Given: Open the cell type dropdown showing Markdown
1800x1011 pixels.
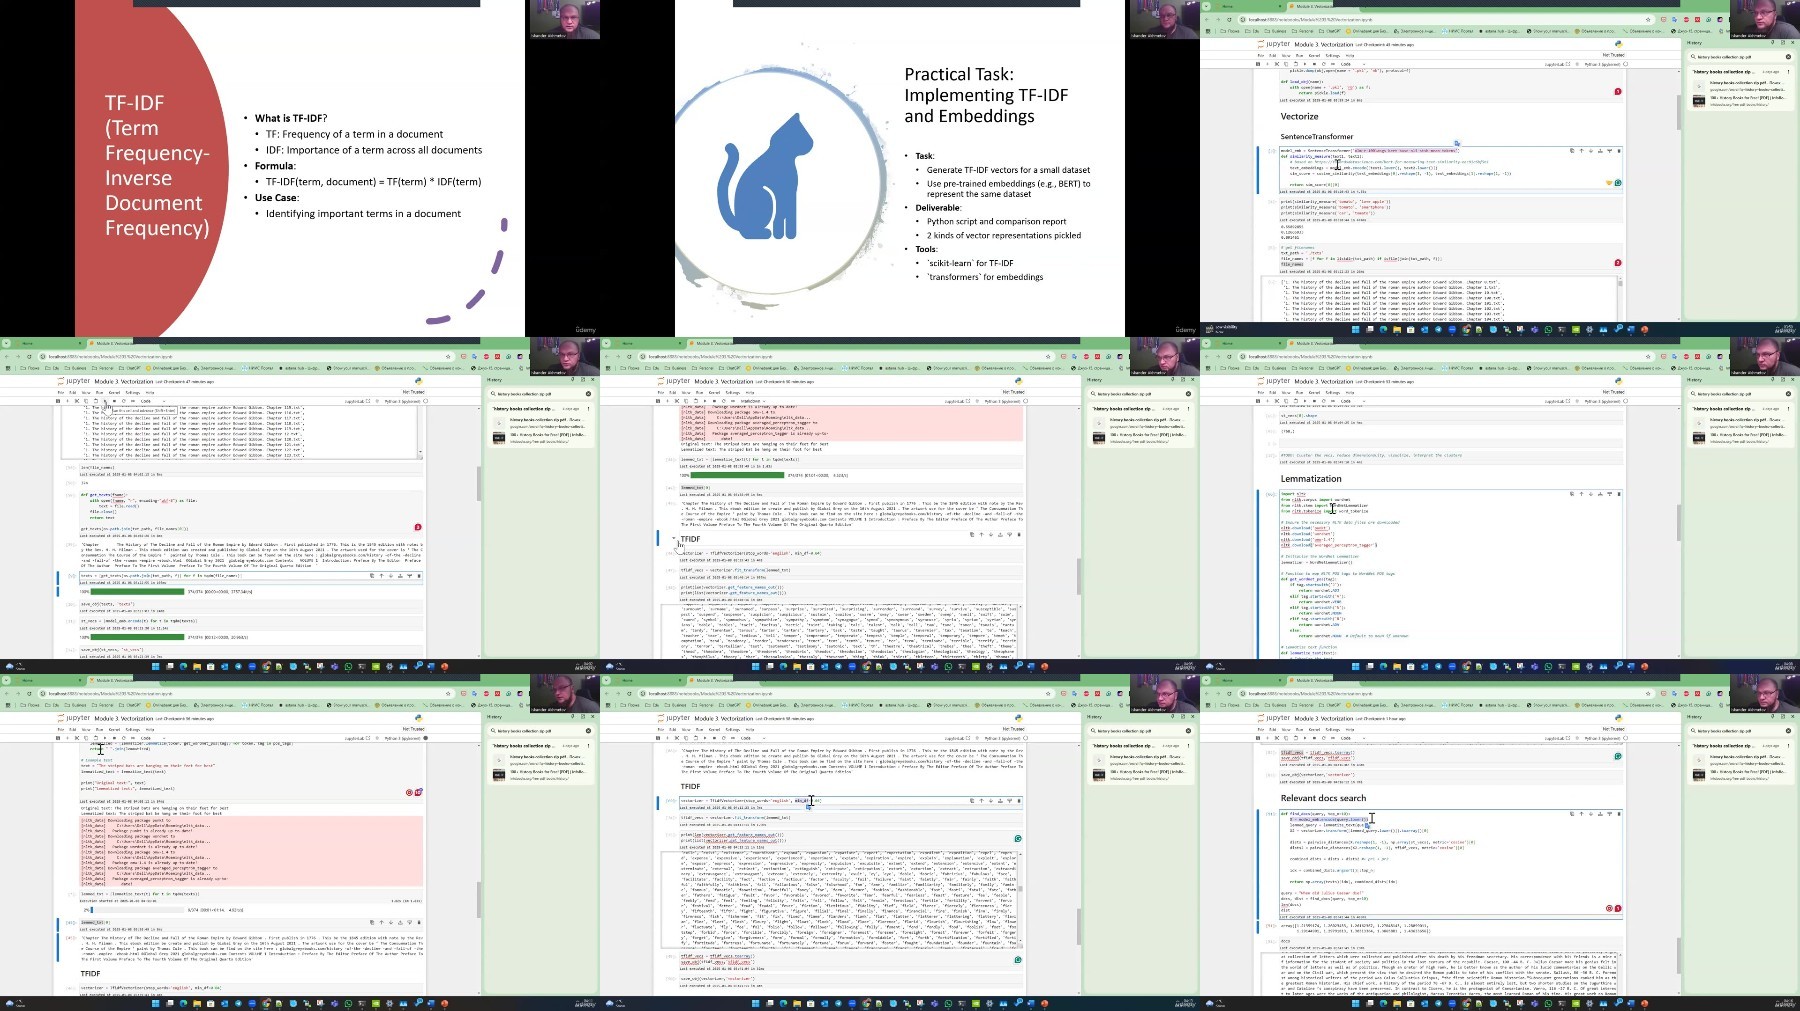Looking at the screenshot, I should point(753,401).
